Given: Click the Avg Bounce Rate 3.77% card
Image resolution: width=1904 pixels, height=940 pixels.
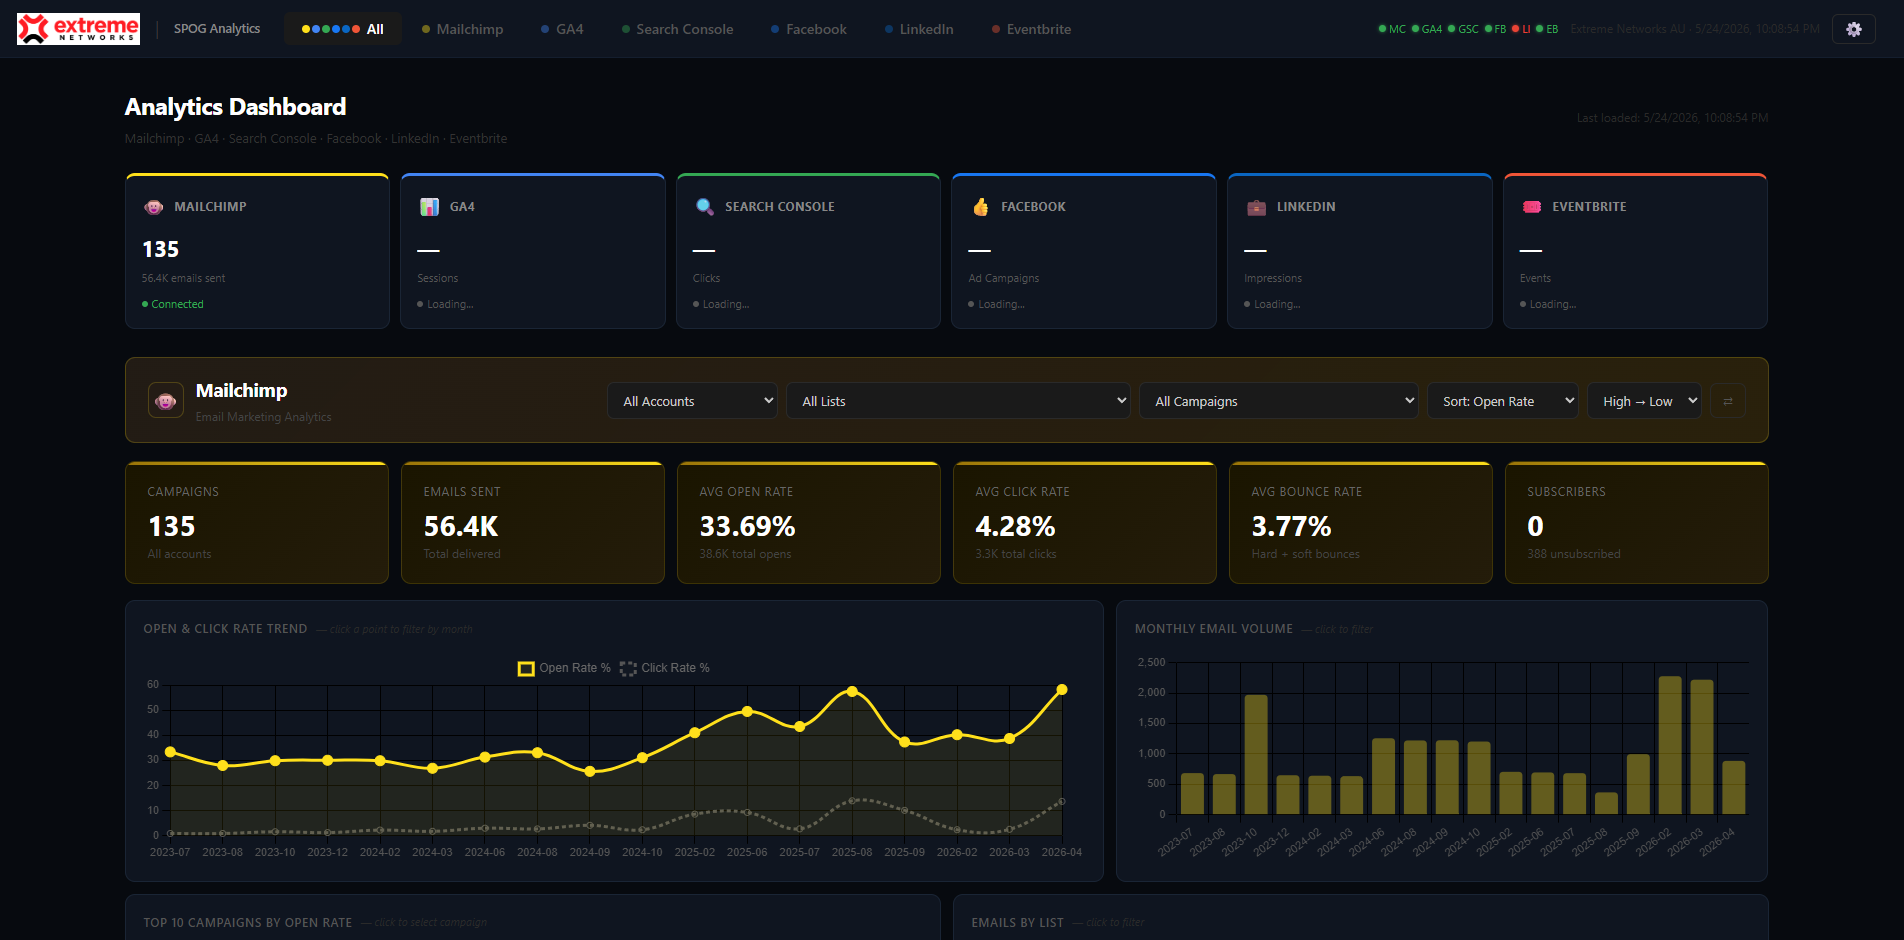Looking at the screenshot, I should click(1361, 522).
